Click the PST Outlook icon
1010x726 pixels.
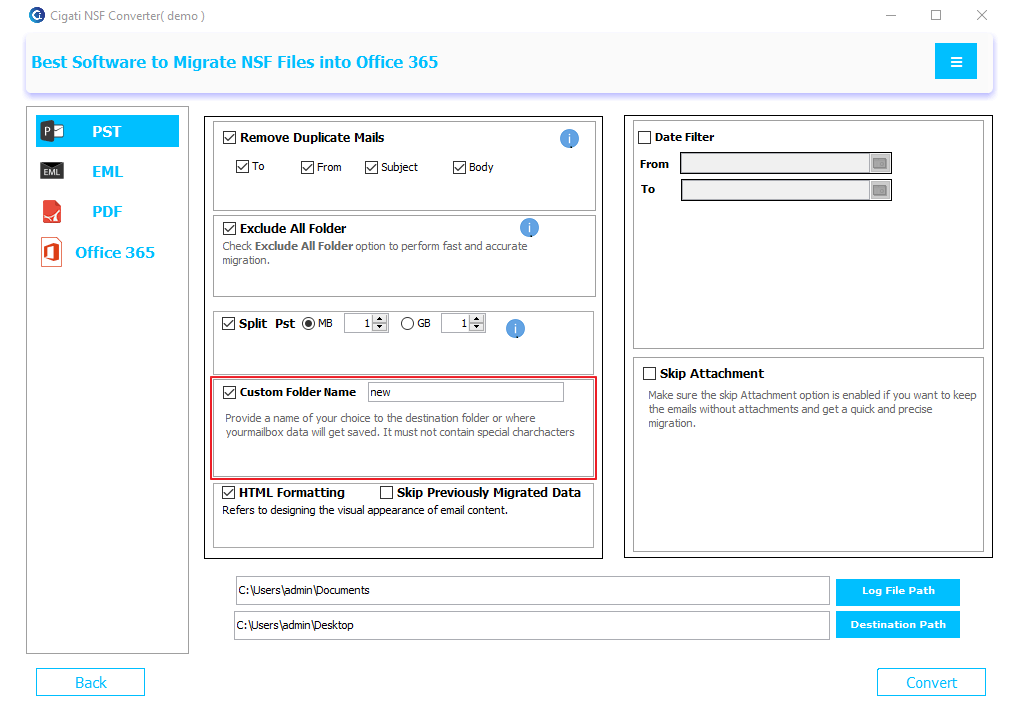click(53, 131)
